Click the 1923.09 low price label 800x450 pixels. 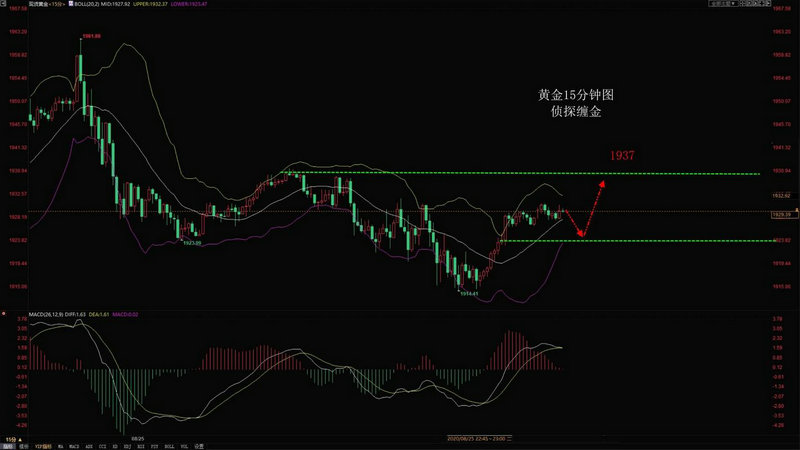(192, 243)
